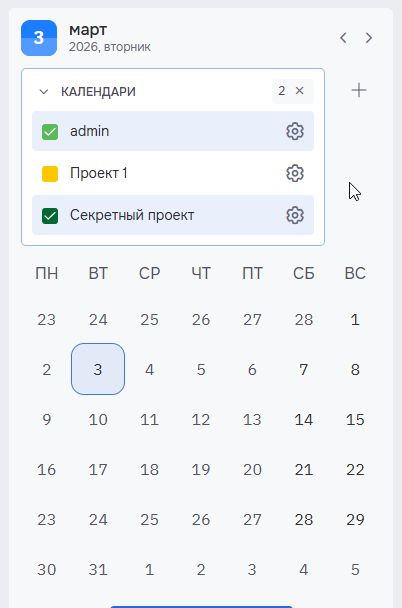Click the март month title
The height and width of the screenshot is (608, 402).
88,30
